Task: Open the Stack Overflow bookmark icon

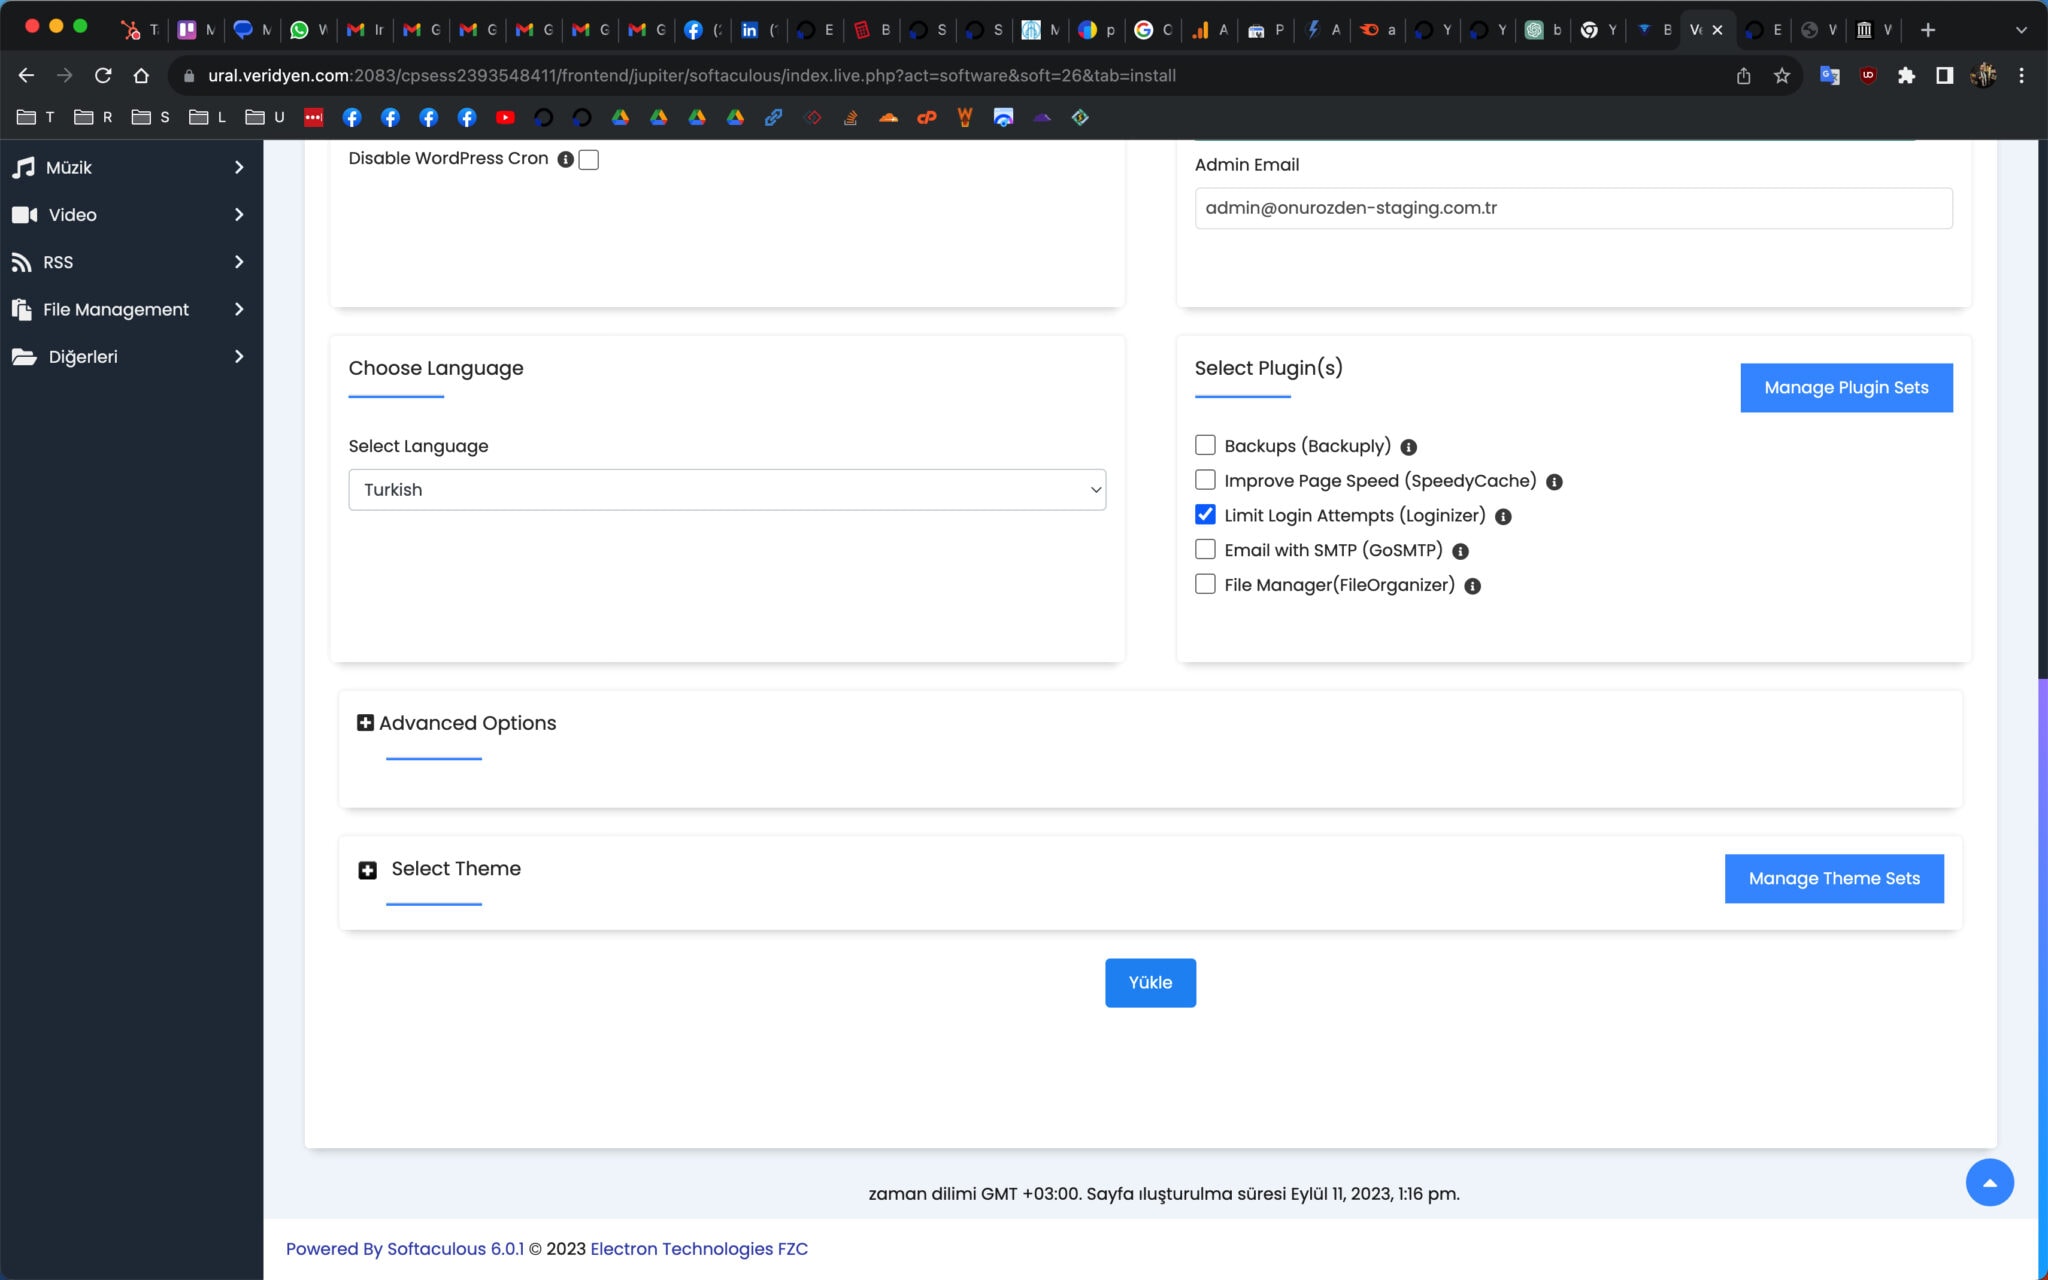Action: [x=850, y=118]
